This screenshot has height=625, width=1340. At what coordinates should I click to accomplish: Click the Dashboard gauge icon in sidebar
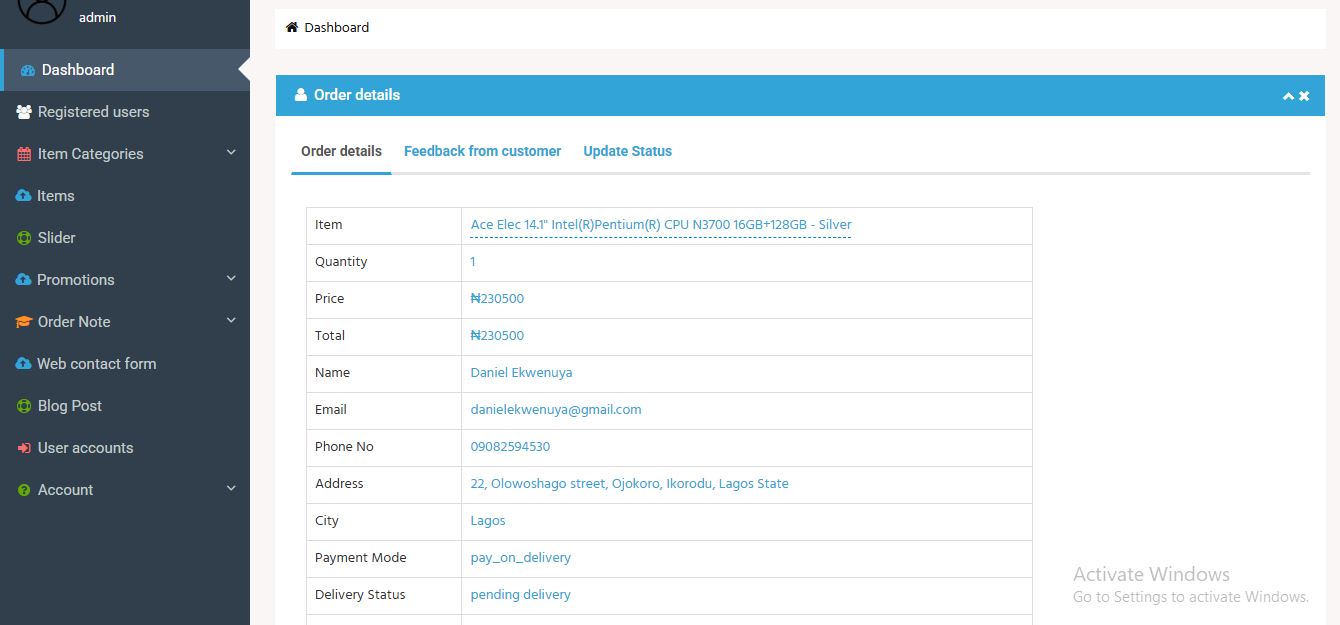28,70
